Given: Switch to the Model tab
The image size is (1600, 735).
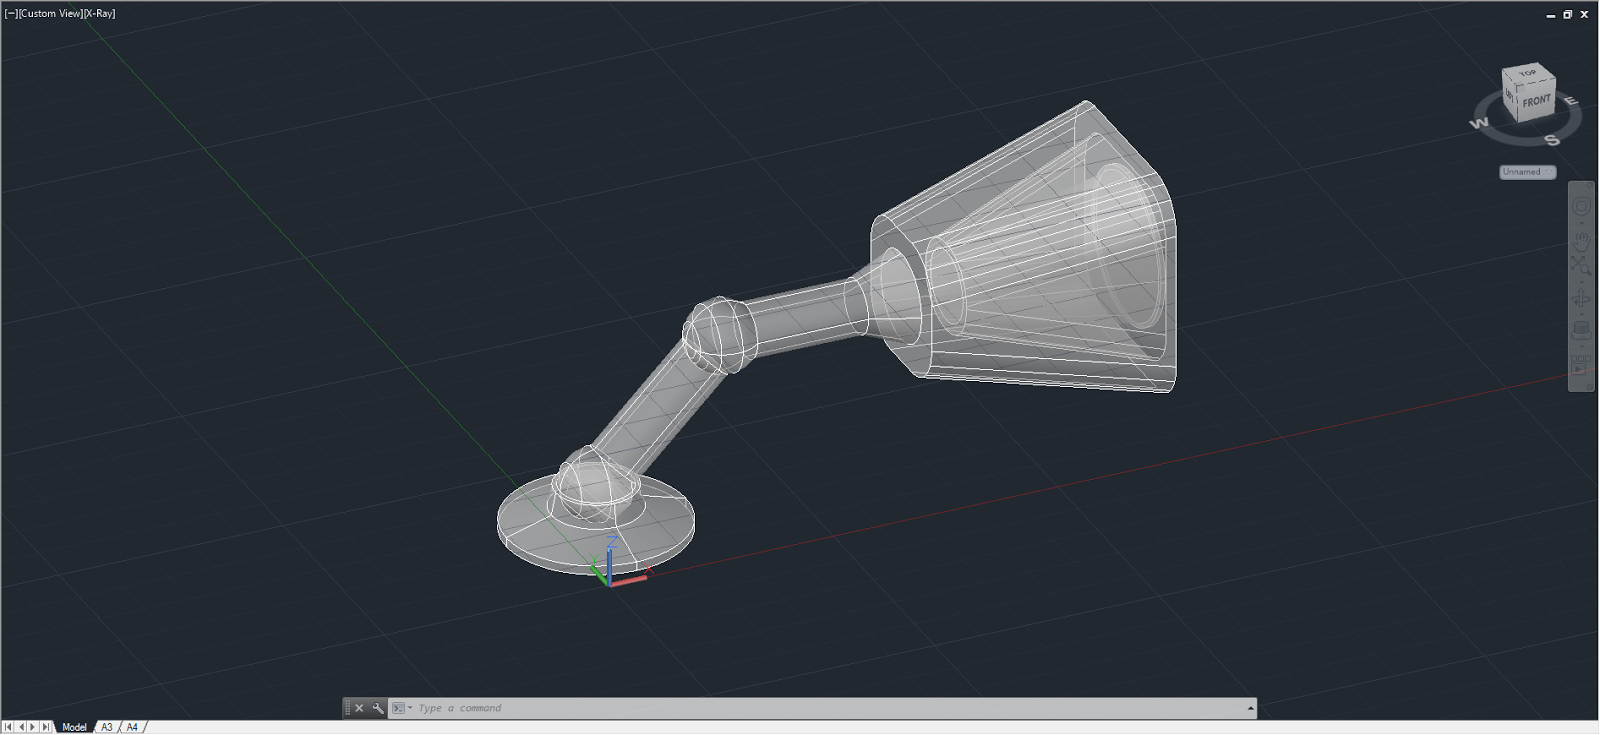Looking at the screenshot, I should pyautogui.click(x=74, y=727).
